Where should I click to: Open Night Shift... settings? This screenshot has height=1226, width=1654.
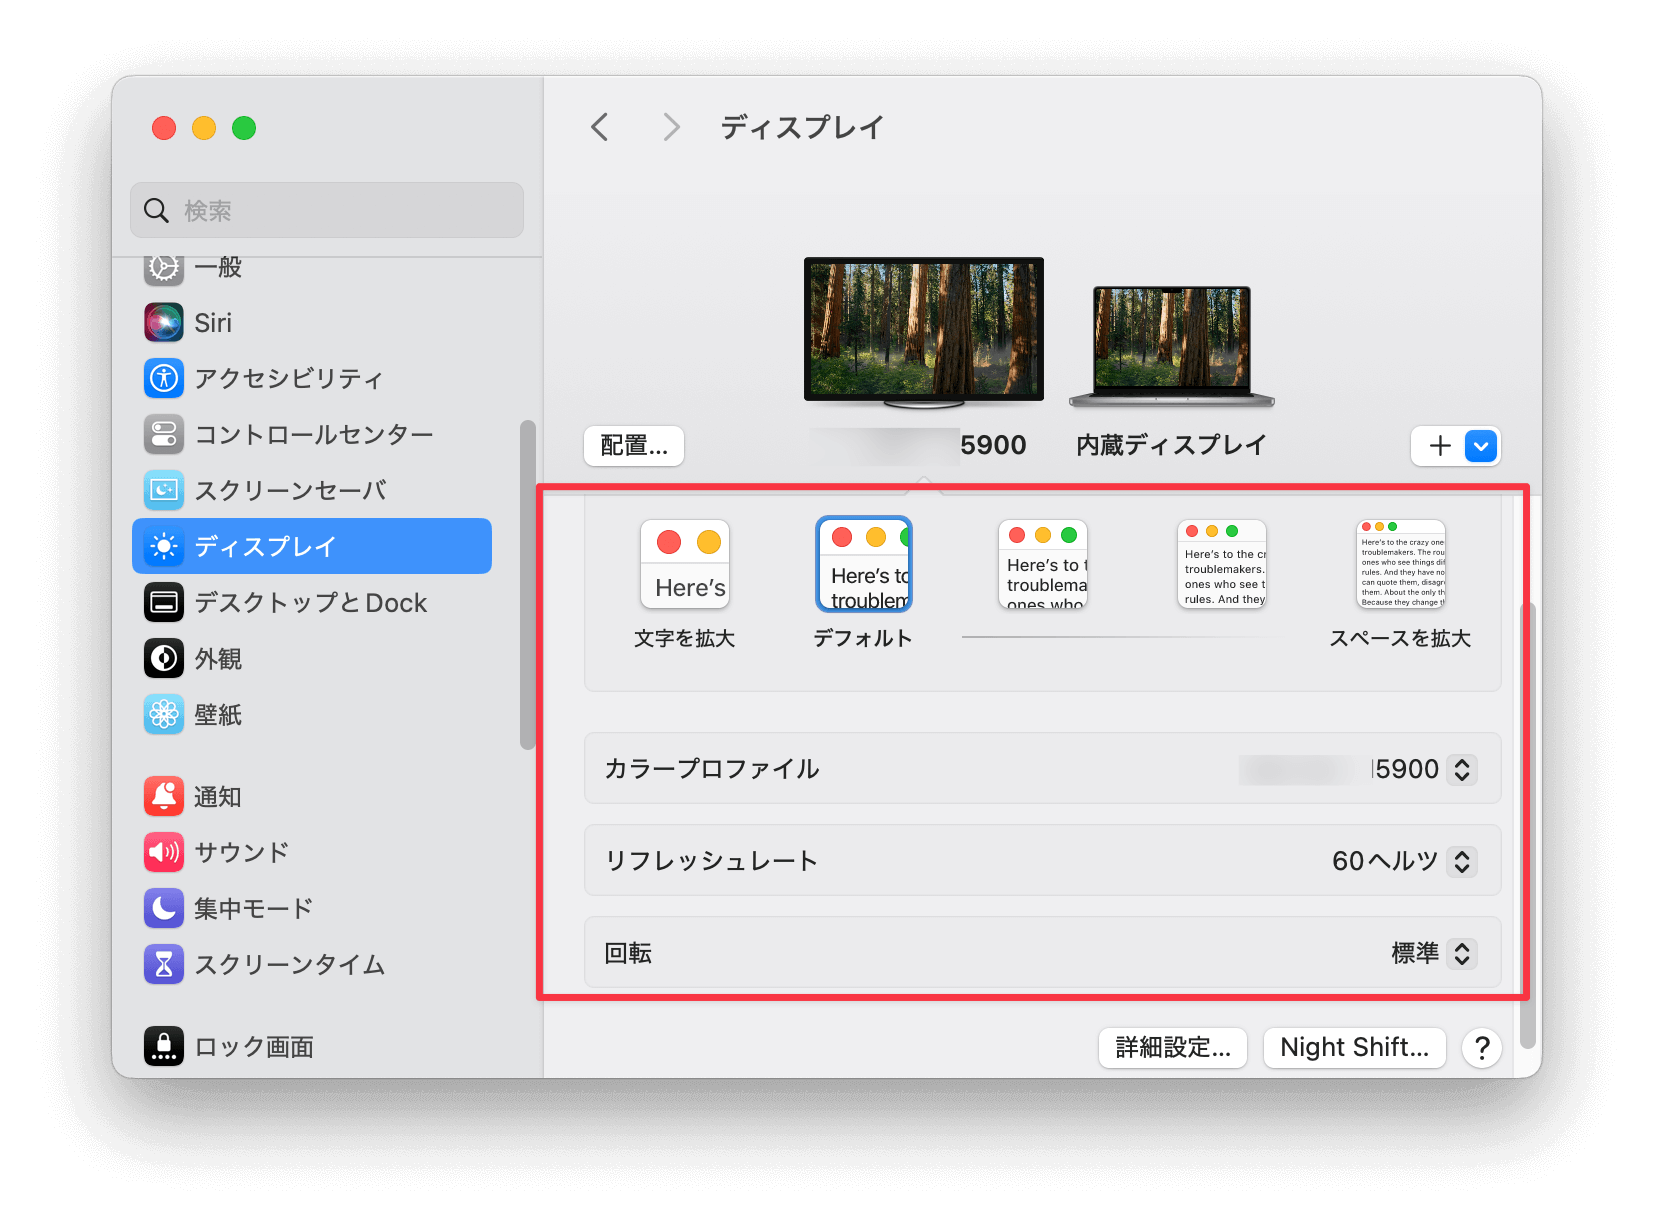1355,1047
